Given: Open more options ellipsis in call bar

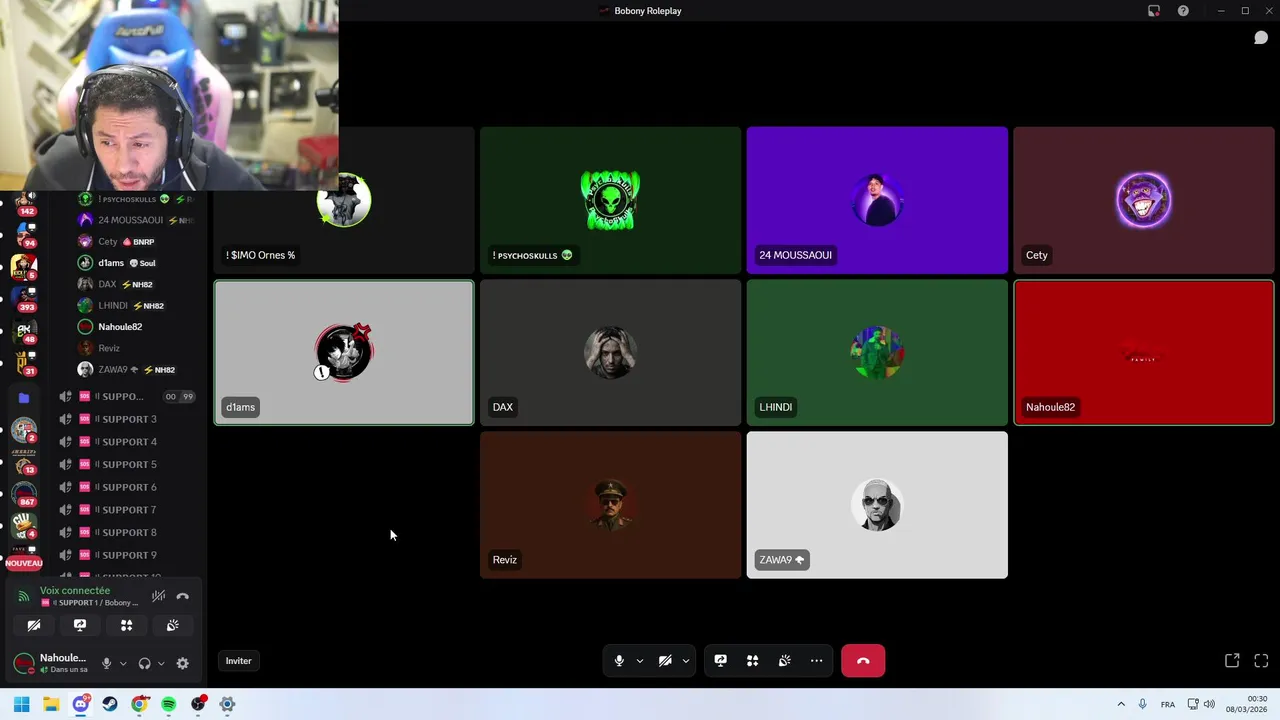Looking at the screenshot, I should 817,661.
